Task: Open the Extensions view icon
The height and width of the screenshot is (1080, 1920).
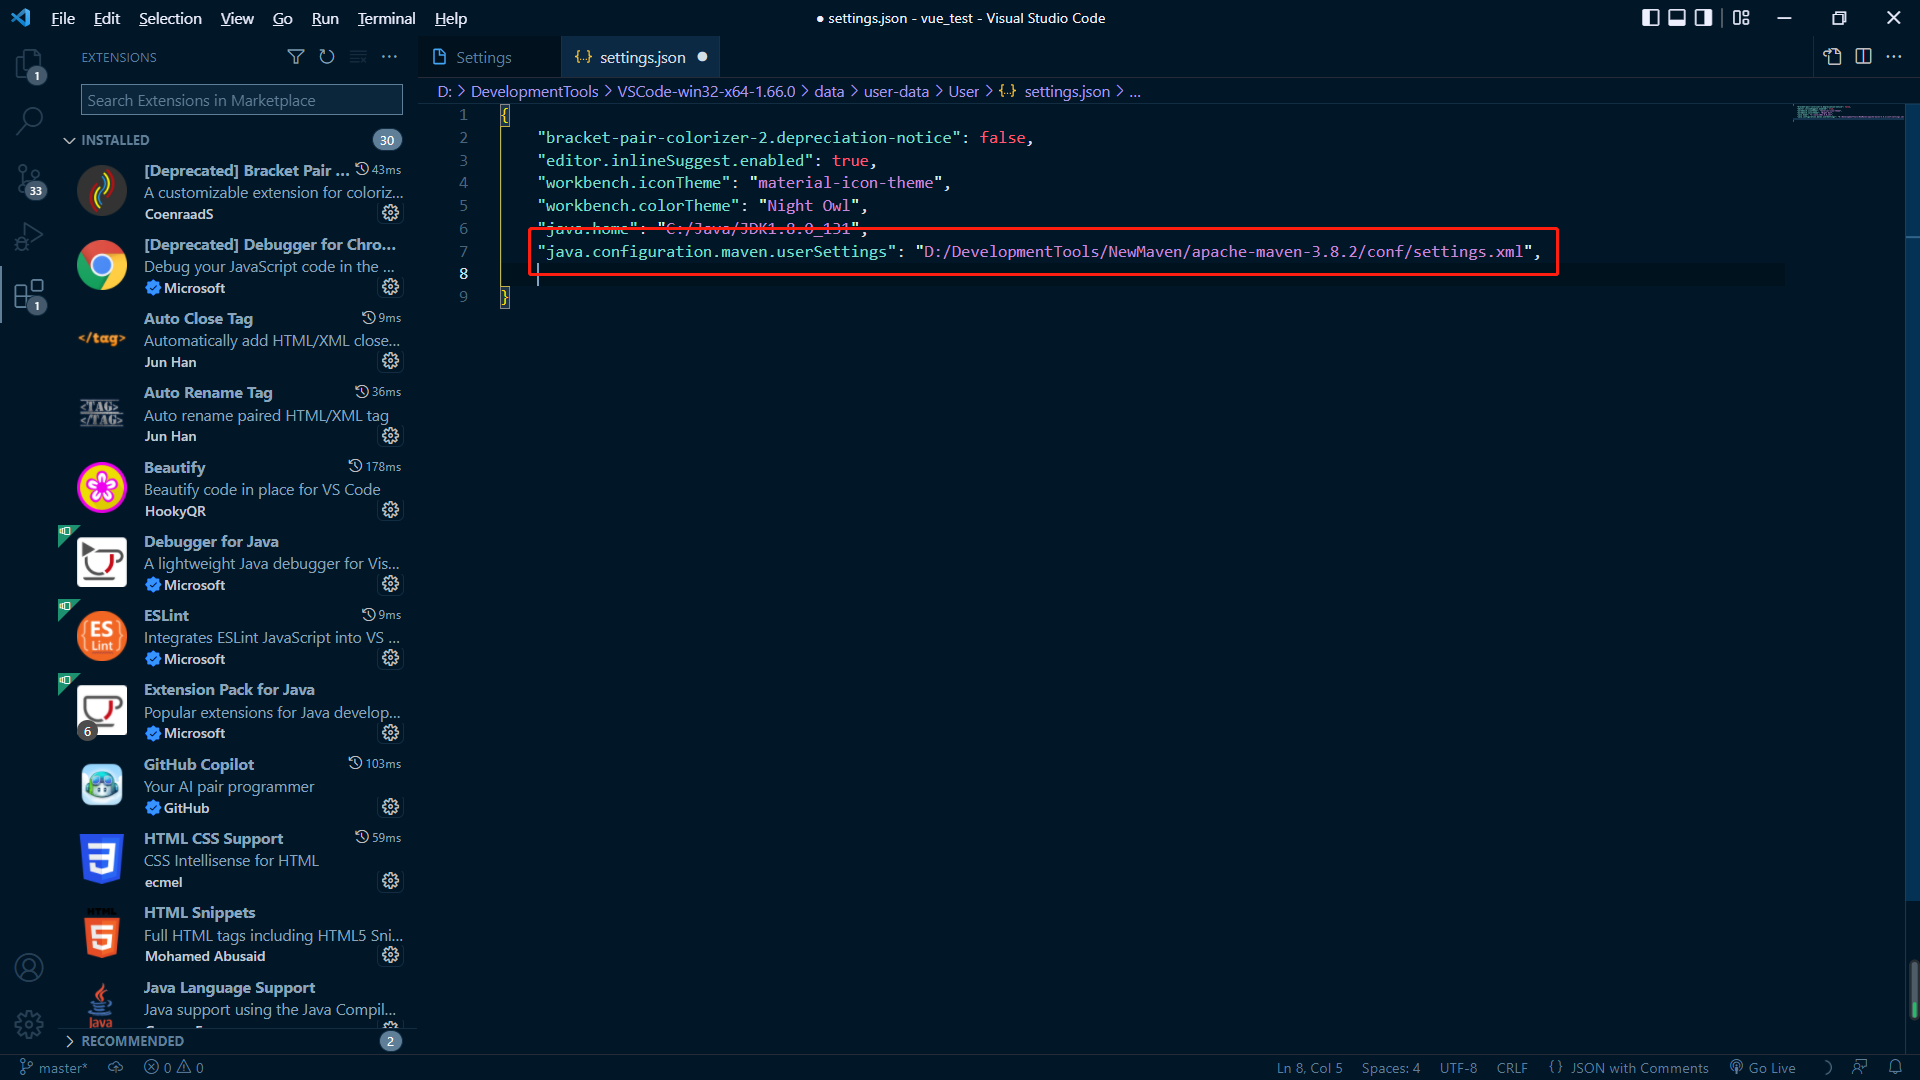Action: [x=29, y=295]
